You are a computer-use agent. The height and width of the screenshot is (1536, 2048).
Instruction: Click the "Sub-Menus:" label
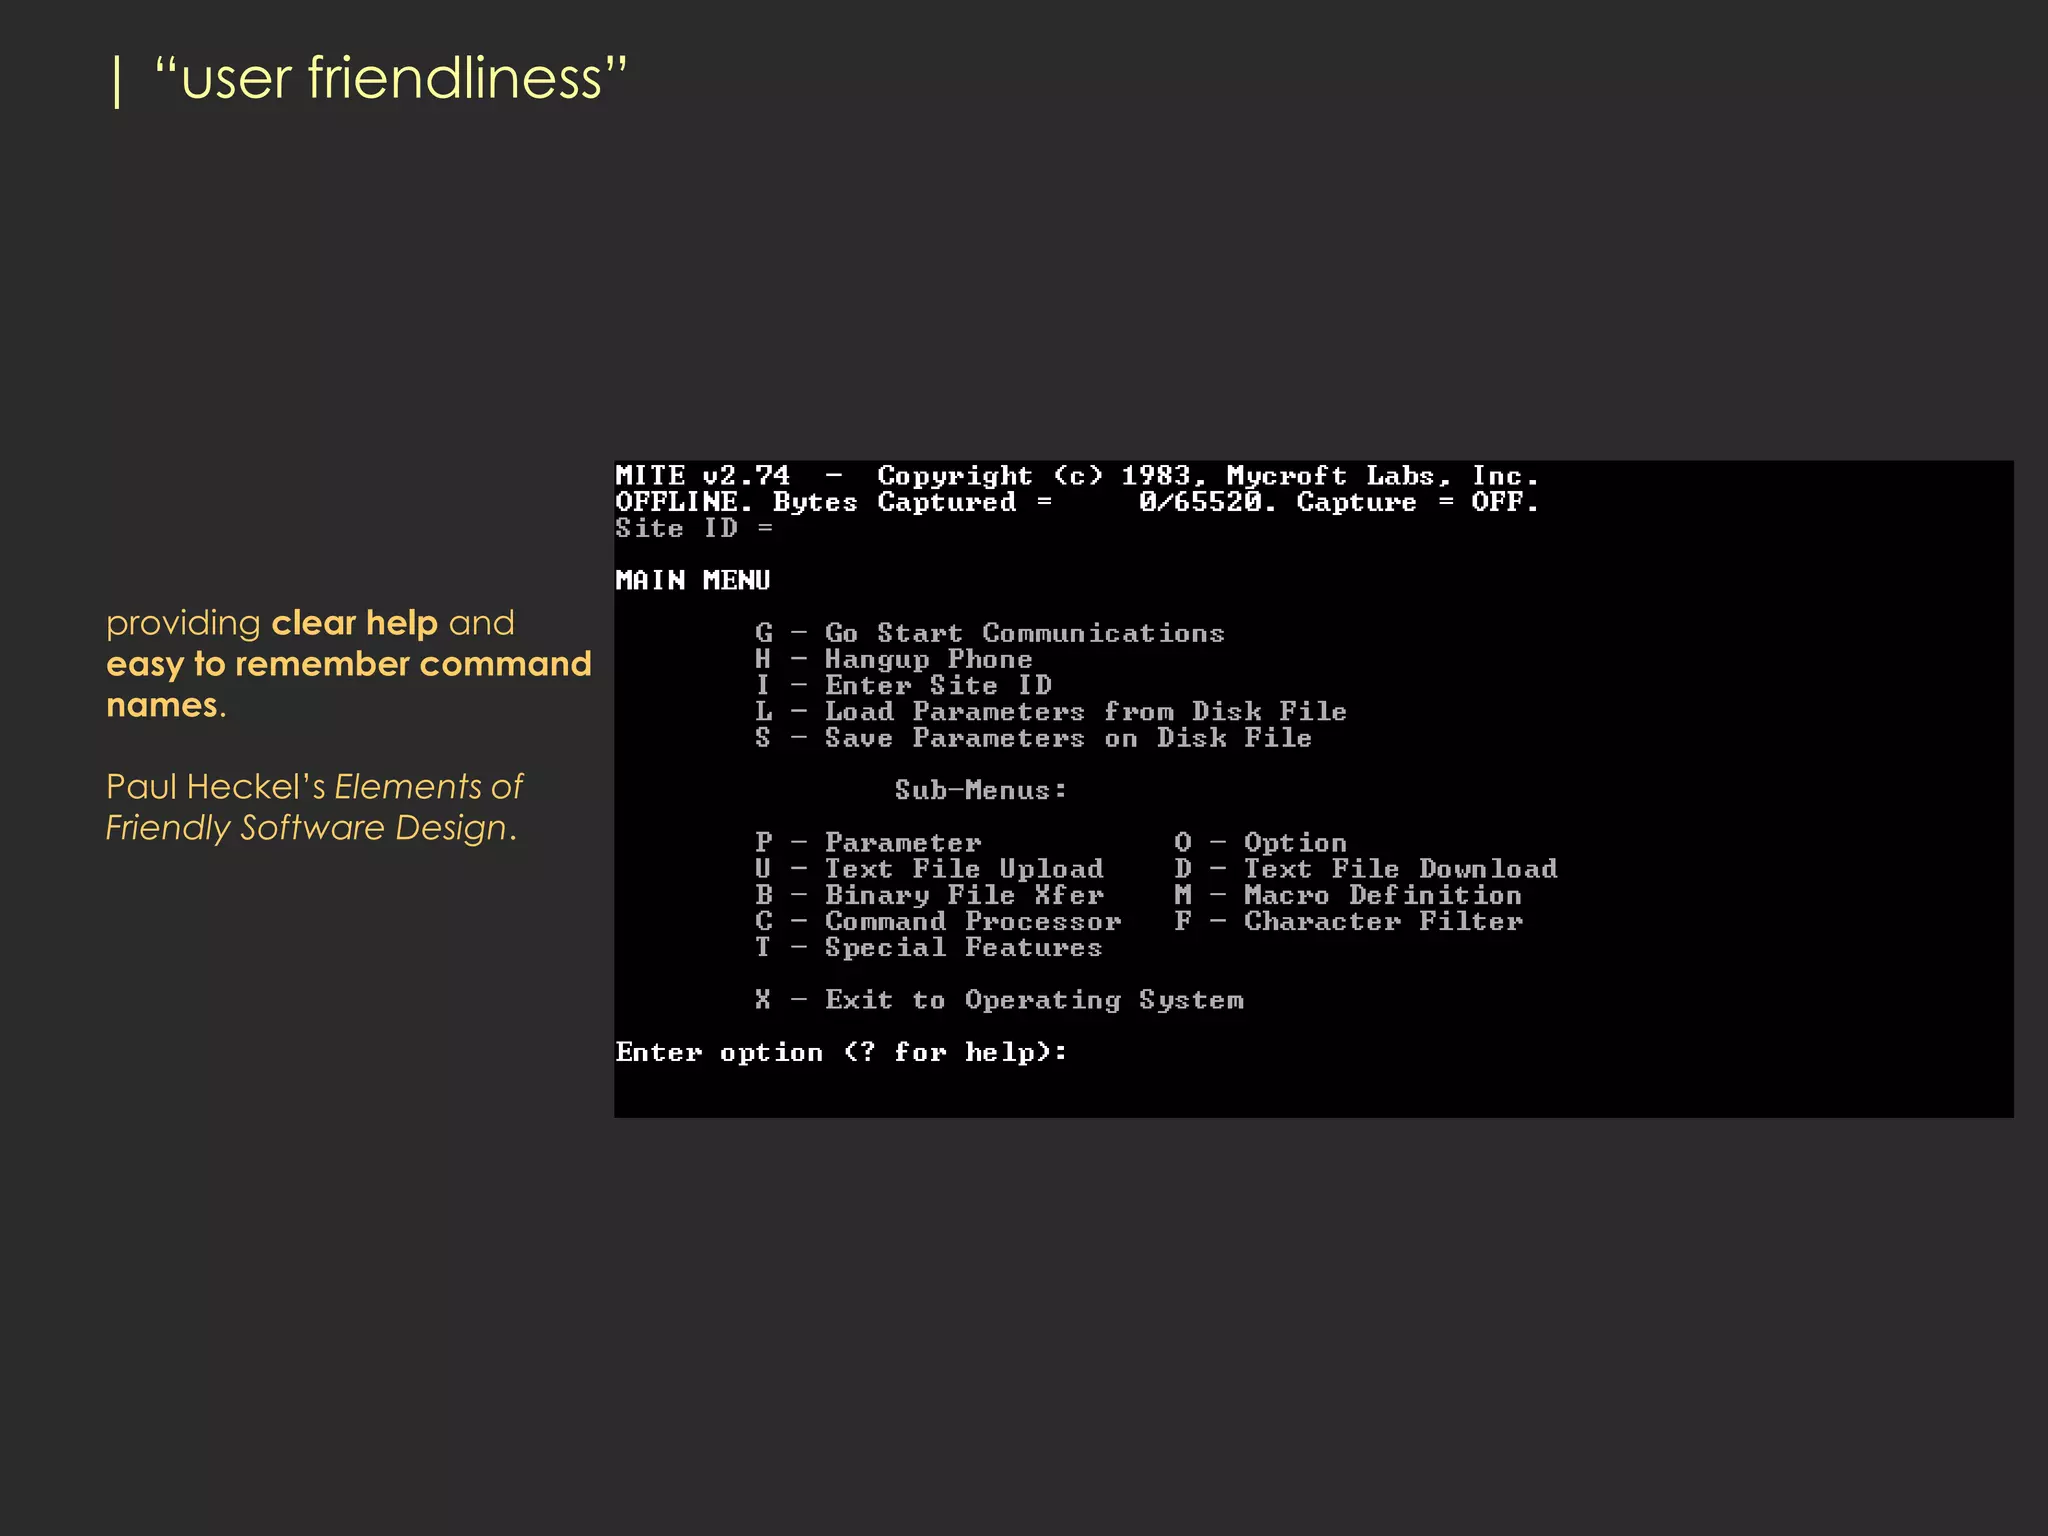[x=981, y=790]
